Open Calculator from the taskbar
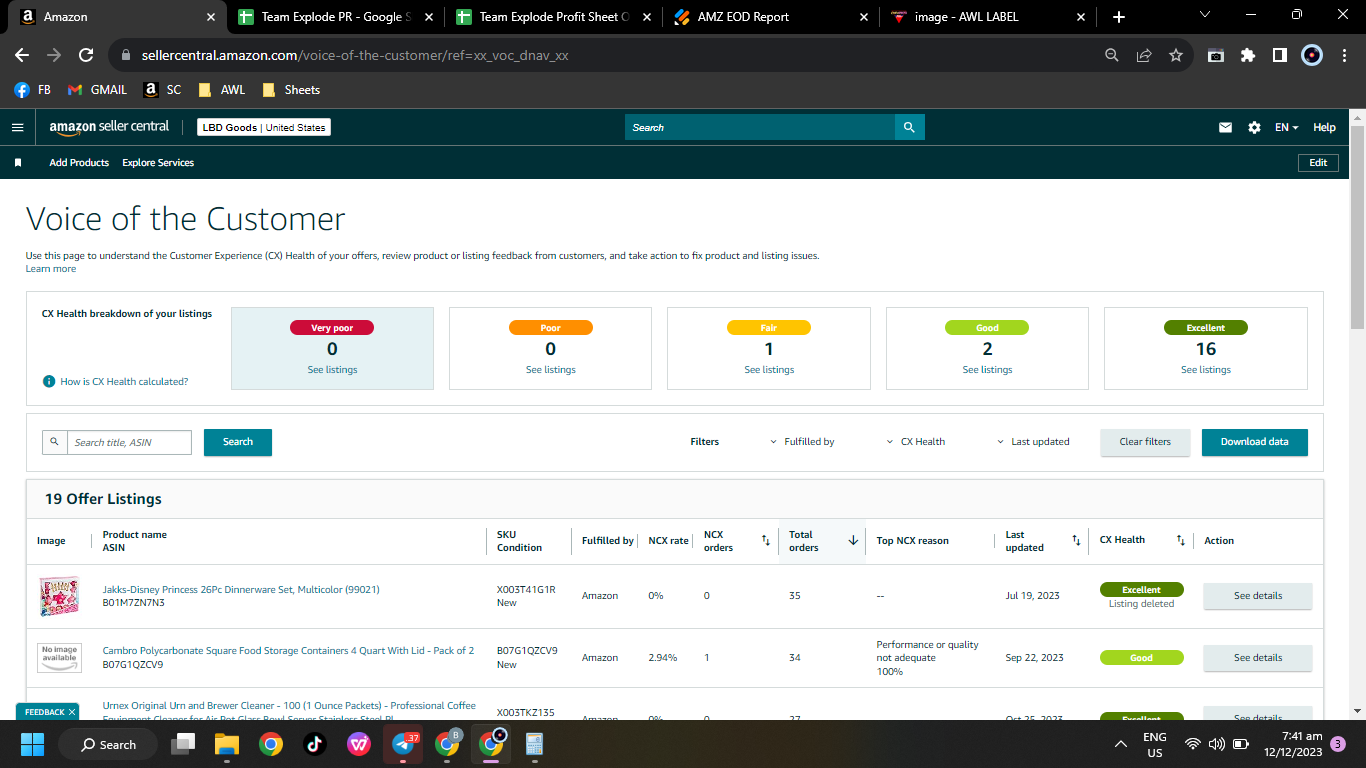1366x768 pixels. point(534,744)
